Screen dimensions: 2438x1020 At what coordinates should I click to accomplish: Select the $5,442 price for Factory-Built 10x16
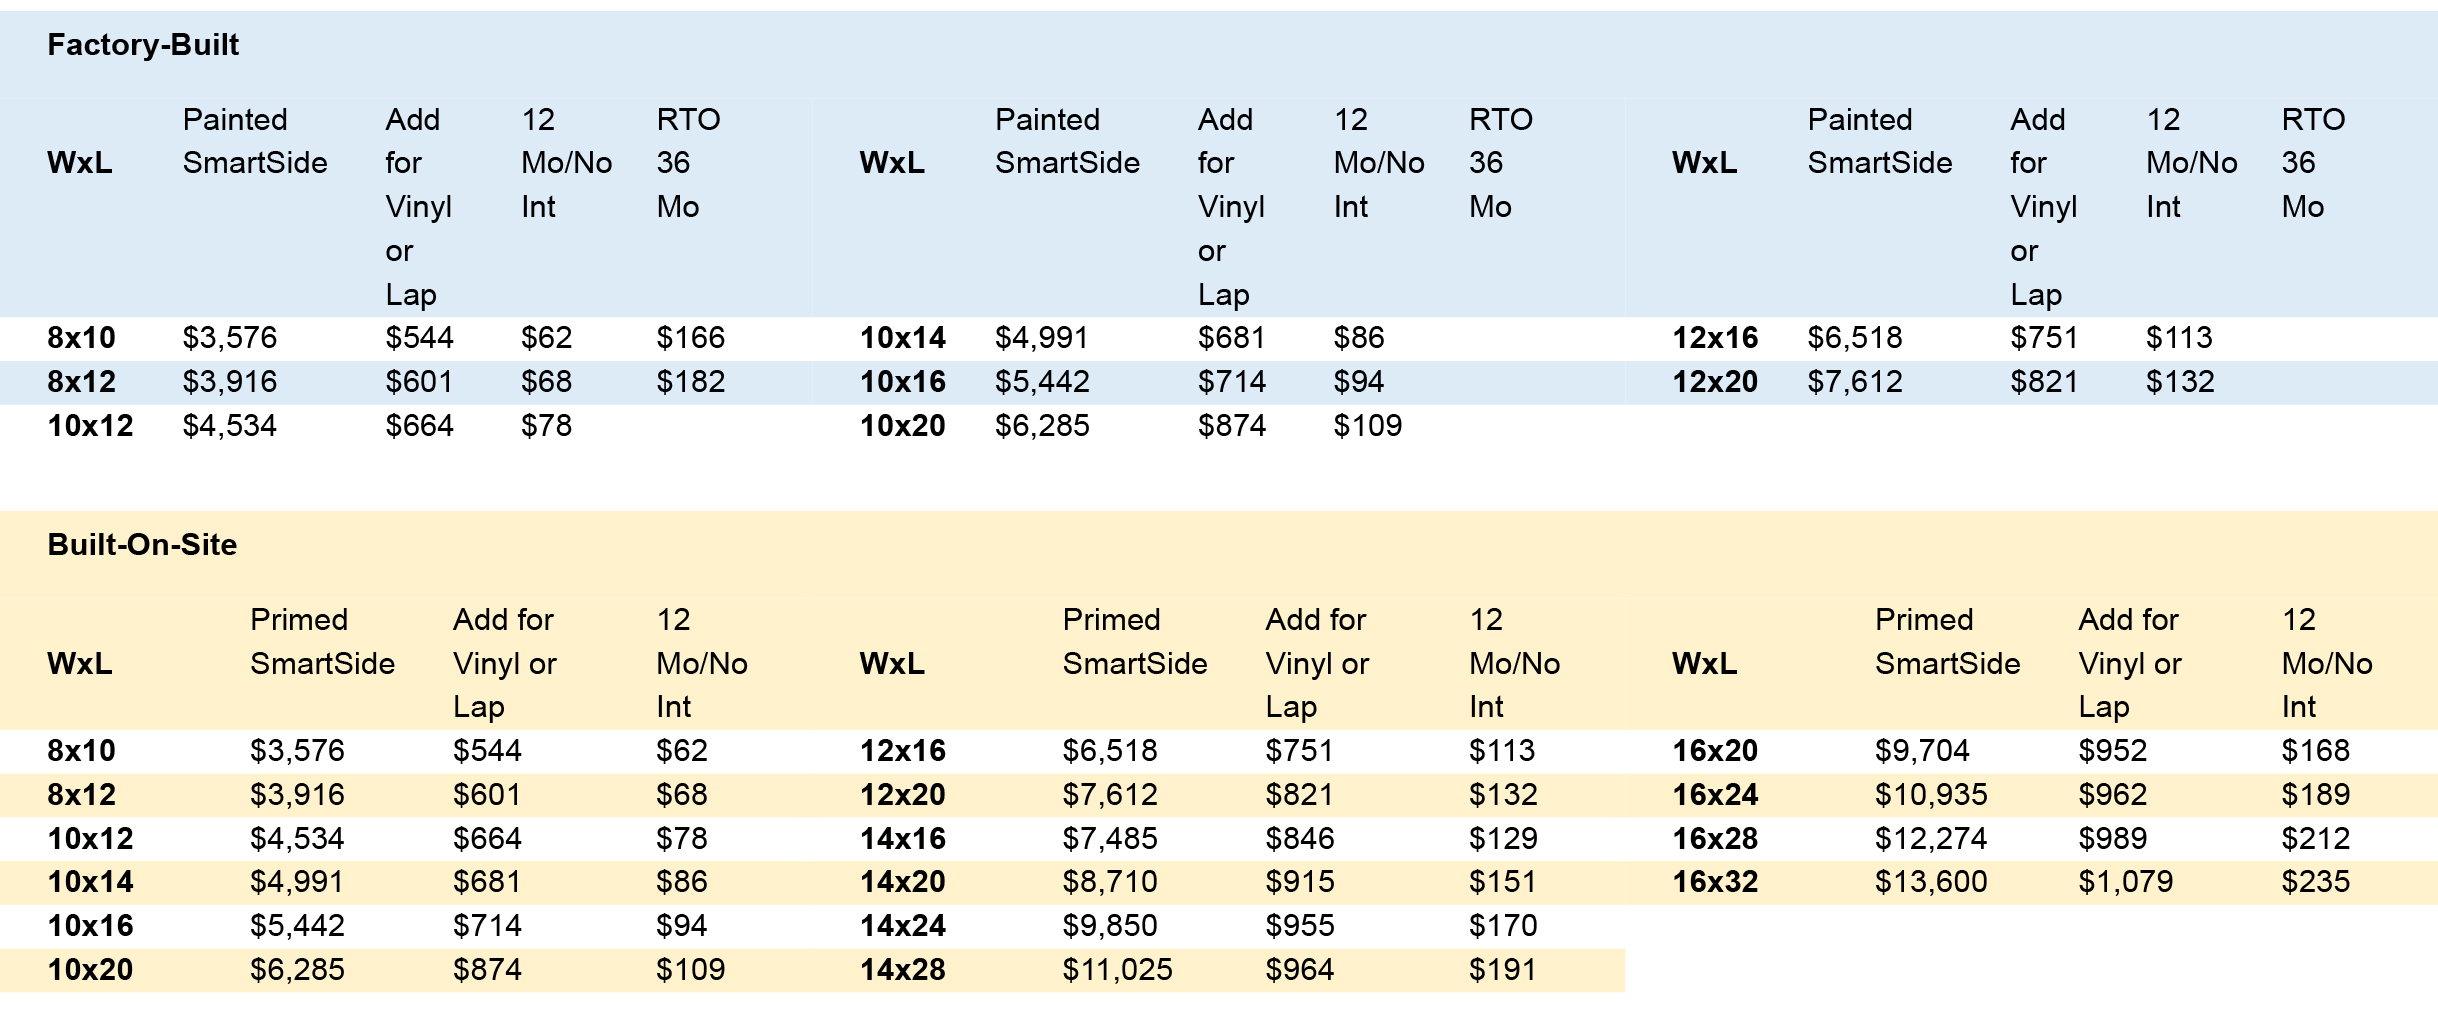point(1042,382)
